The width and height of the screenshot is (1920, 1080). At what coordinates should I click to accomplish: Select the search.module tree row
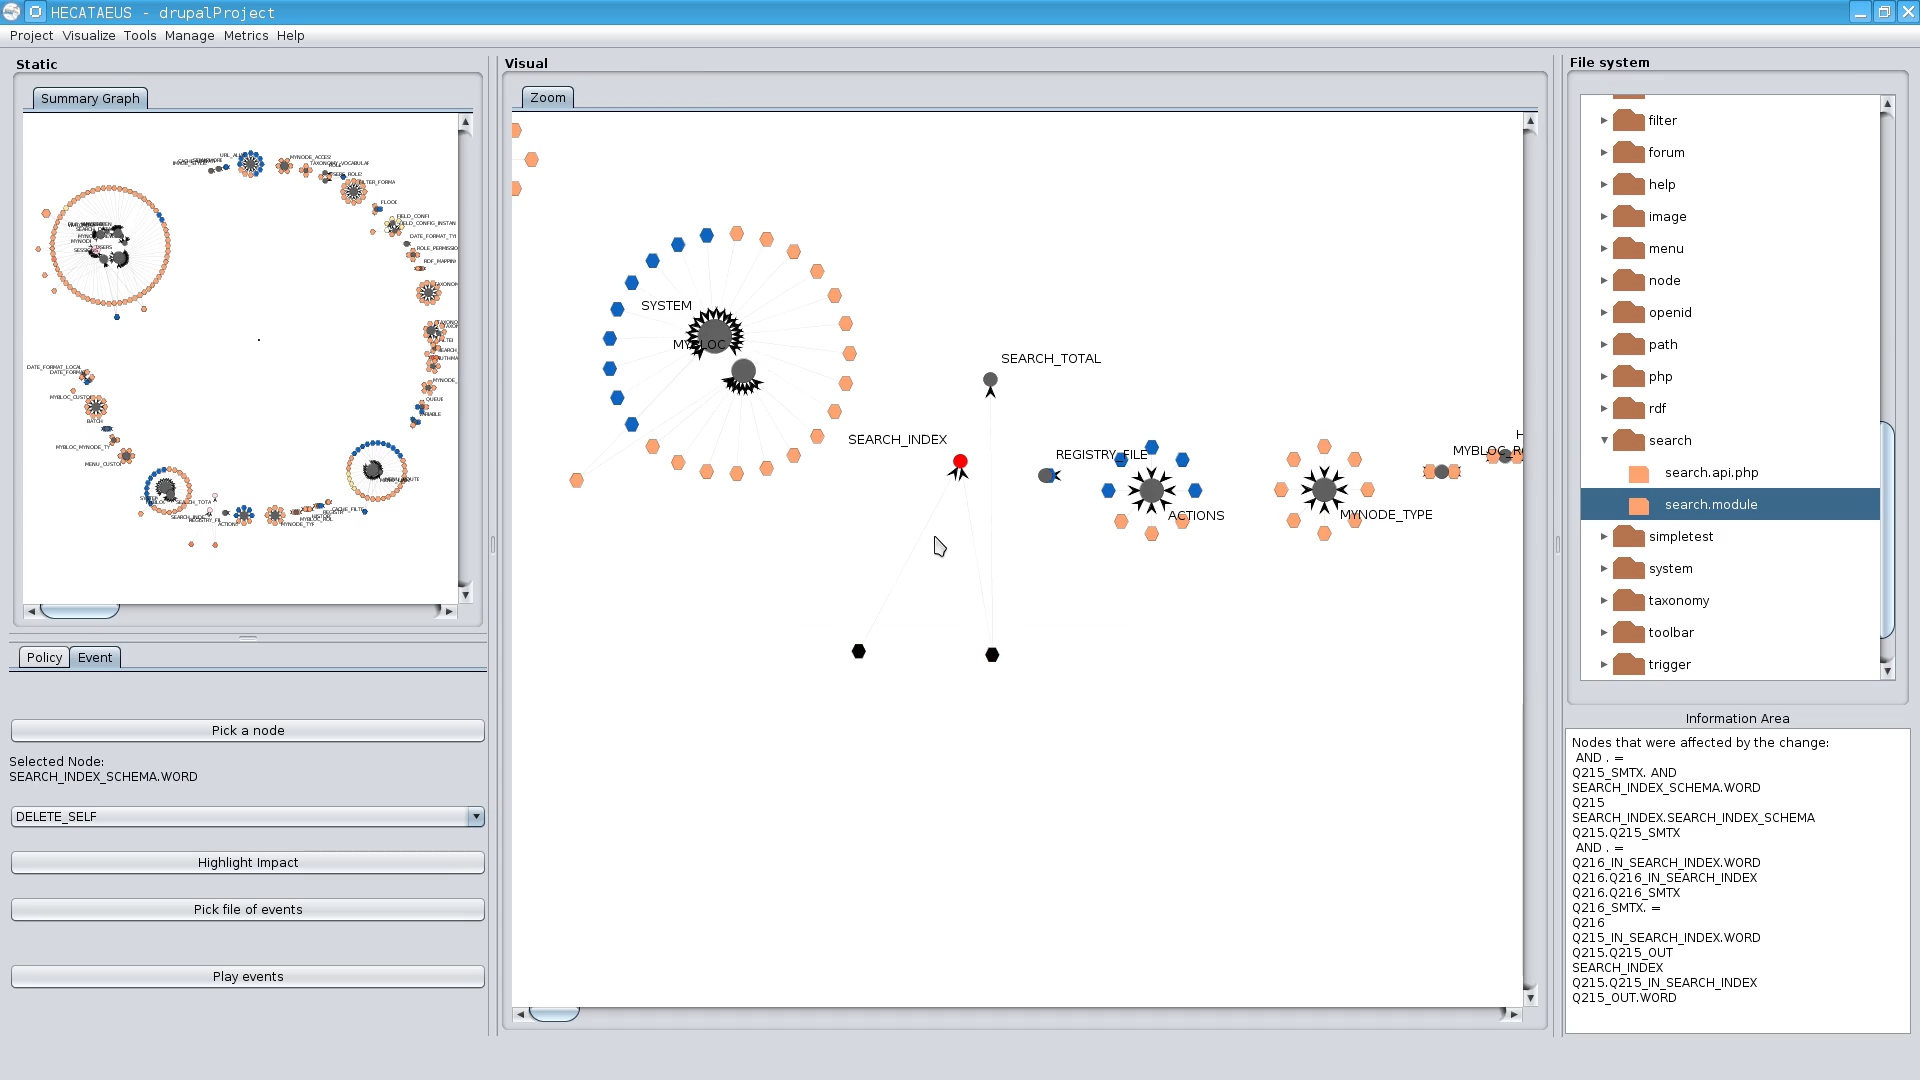click(x=1730, y=504)
